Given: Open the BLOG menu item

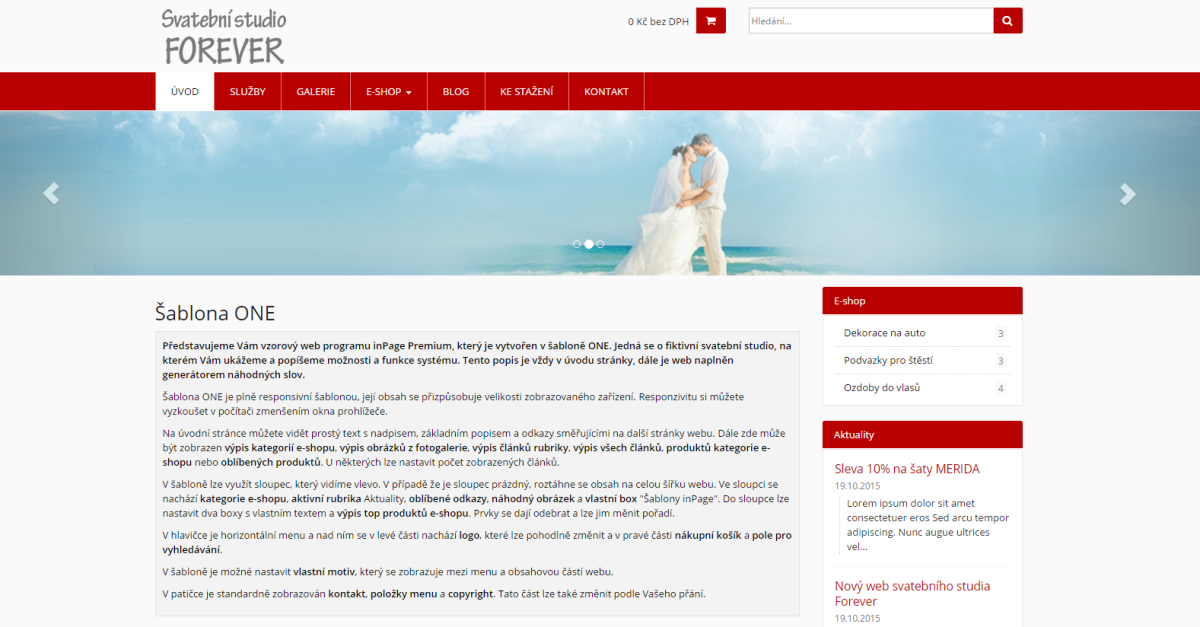Looking at the screenshot, I should click(x=455, y=92).
